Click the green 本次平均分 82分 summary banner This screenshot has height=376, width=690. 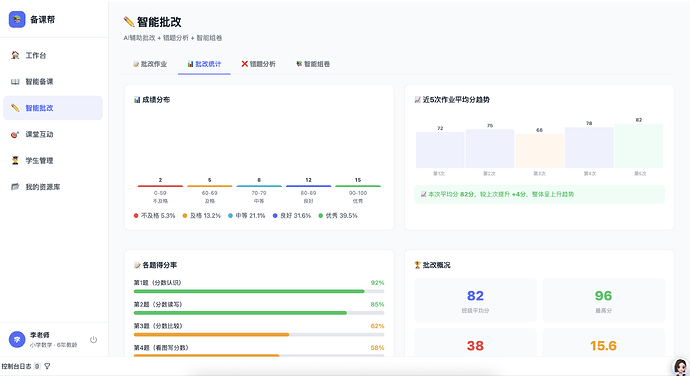[x=540, y=194]
